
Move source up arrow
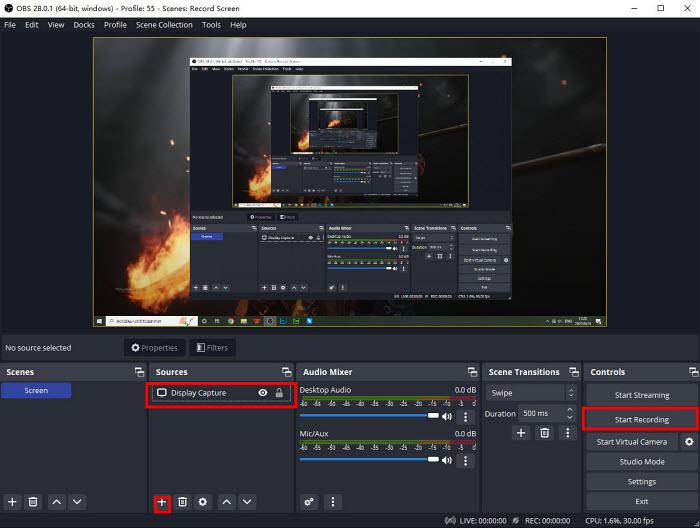[x=227, y=502]
